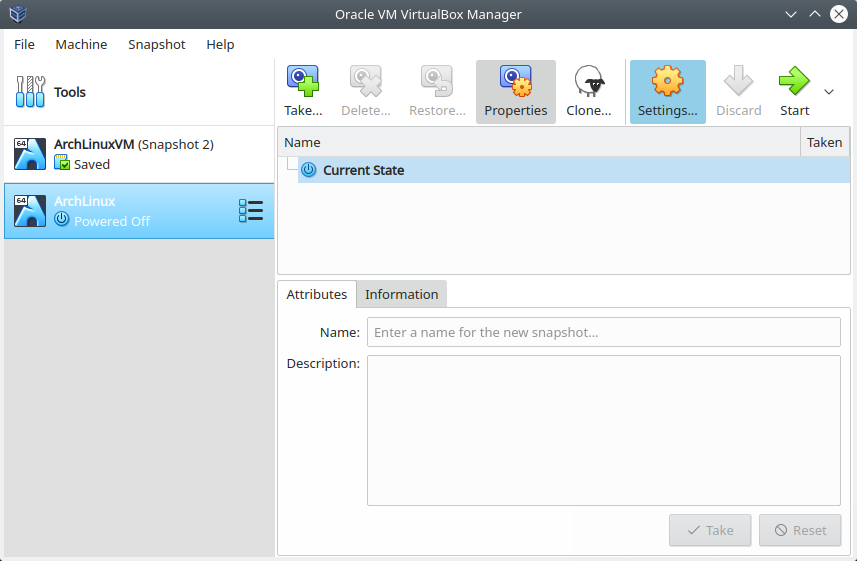Open the File menu
The height and width of the screenshot is (561, 857).
24,44
